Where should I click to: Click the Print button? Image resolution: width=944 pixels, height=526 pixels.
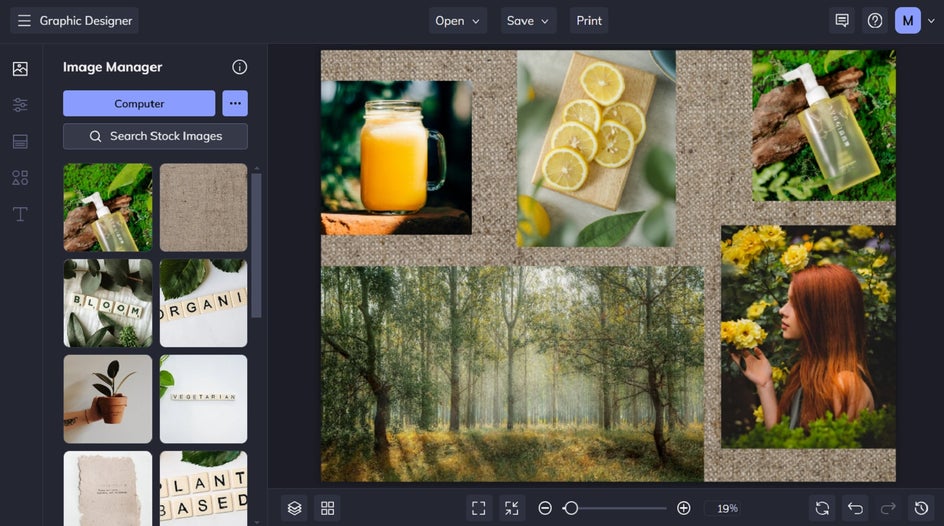pyautogui.click(x=589, y=20)
